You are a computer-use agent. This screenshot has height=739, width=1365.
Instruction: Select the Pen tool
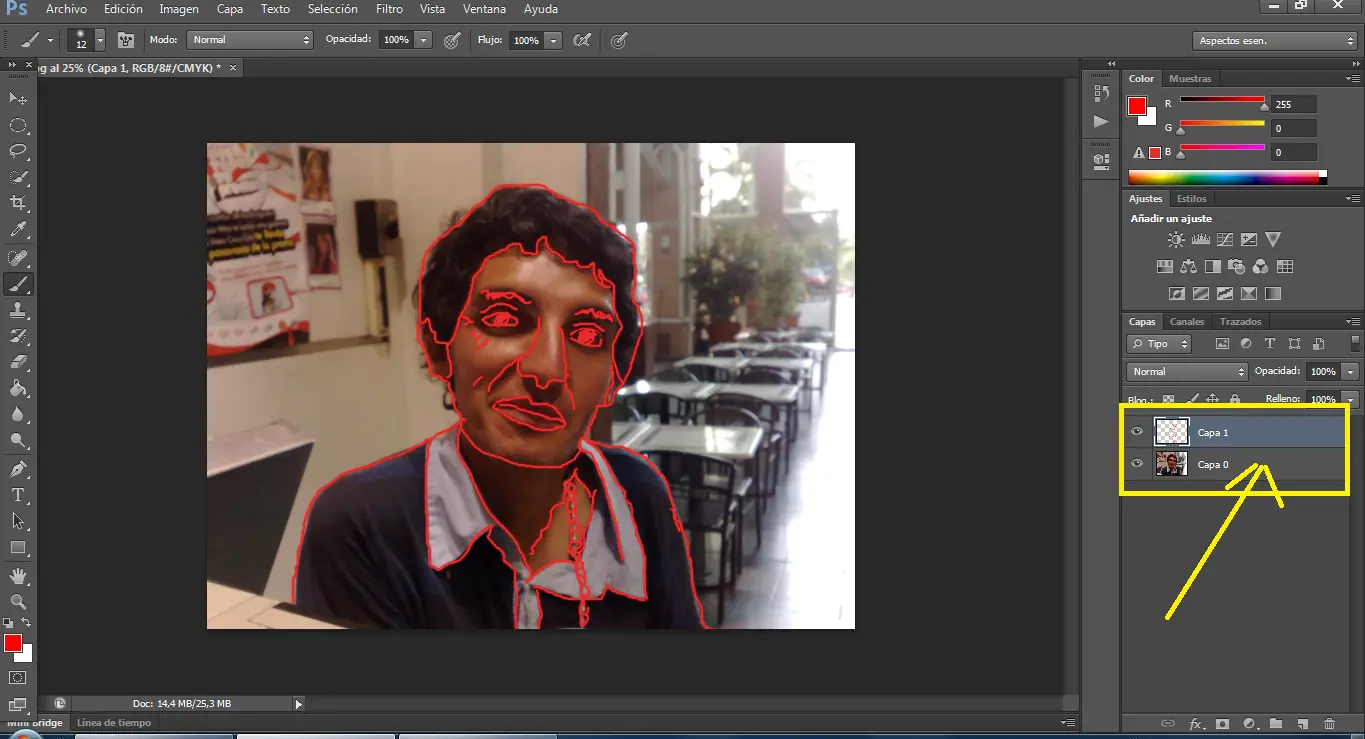18,469
